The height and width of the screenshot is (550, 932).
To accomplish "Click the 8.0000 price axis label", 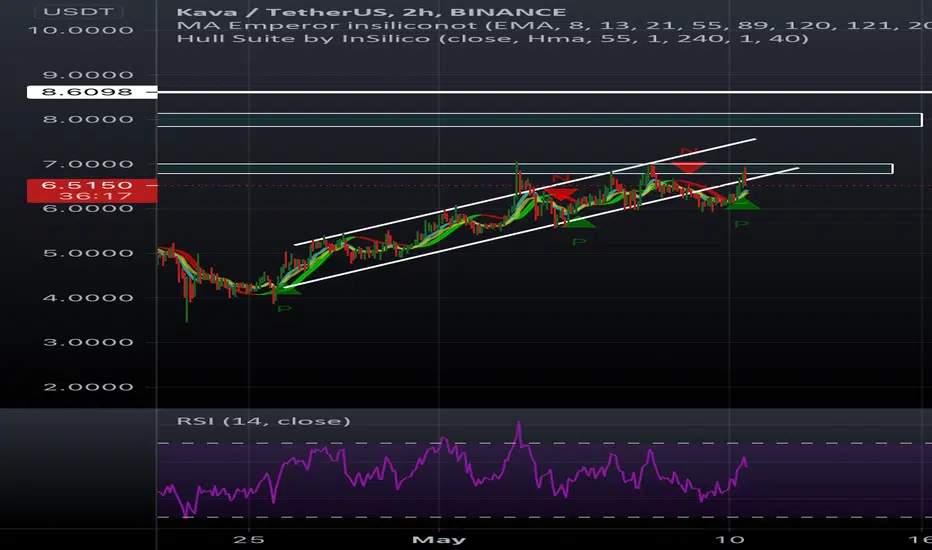I will coord(88,120).
